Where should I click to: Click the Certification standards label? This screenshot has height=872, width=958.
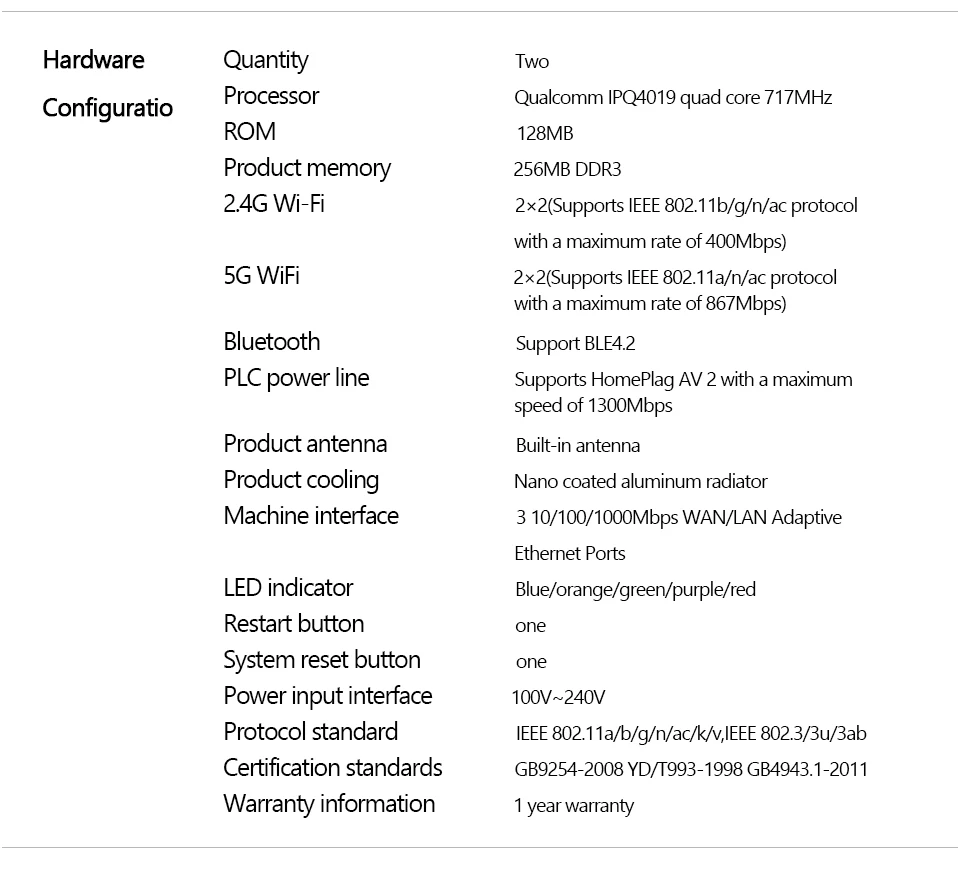tap(333, 768)
